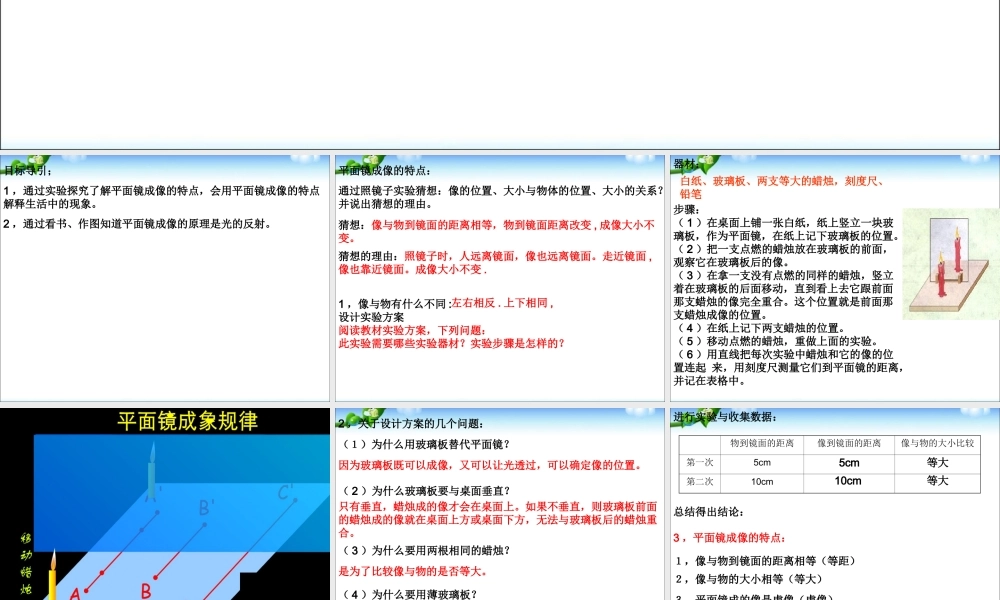Image resolution: width=1000 pixels, height=600 pixels.
Task: Click the leaf decoration on 进行实验与收集数据 slide
Action: (706, 416)
